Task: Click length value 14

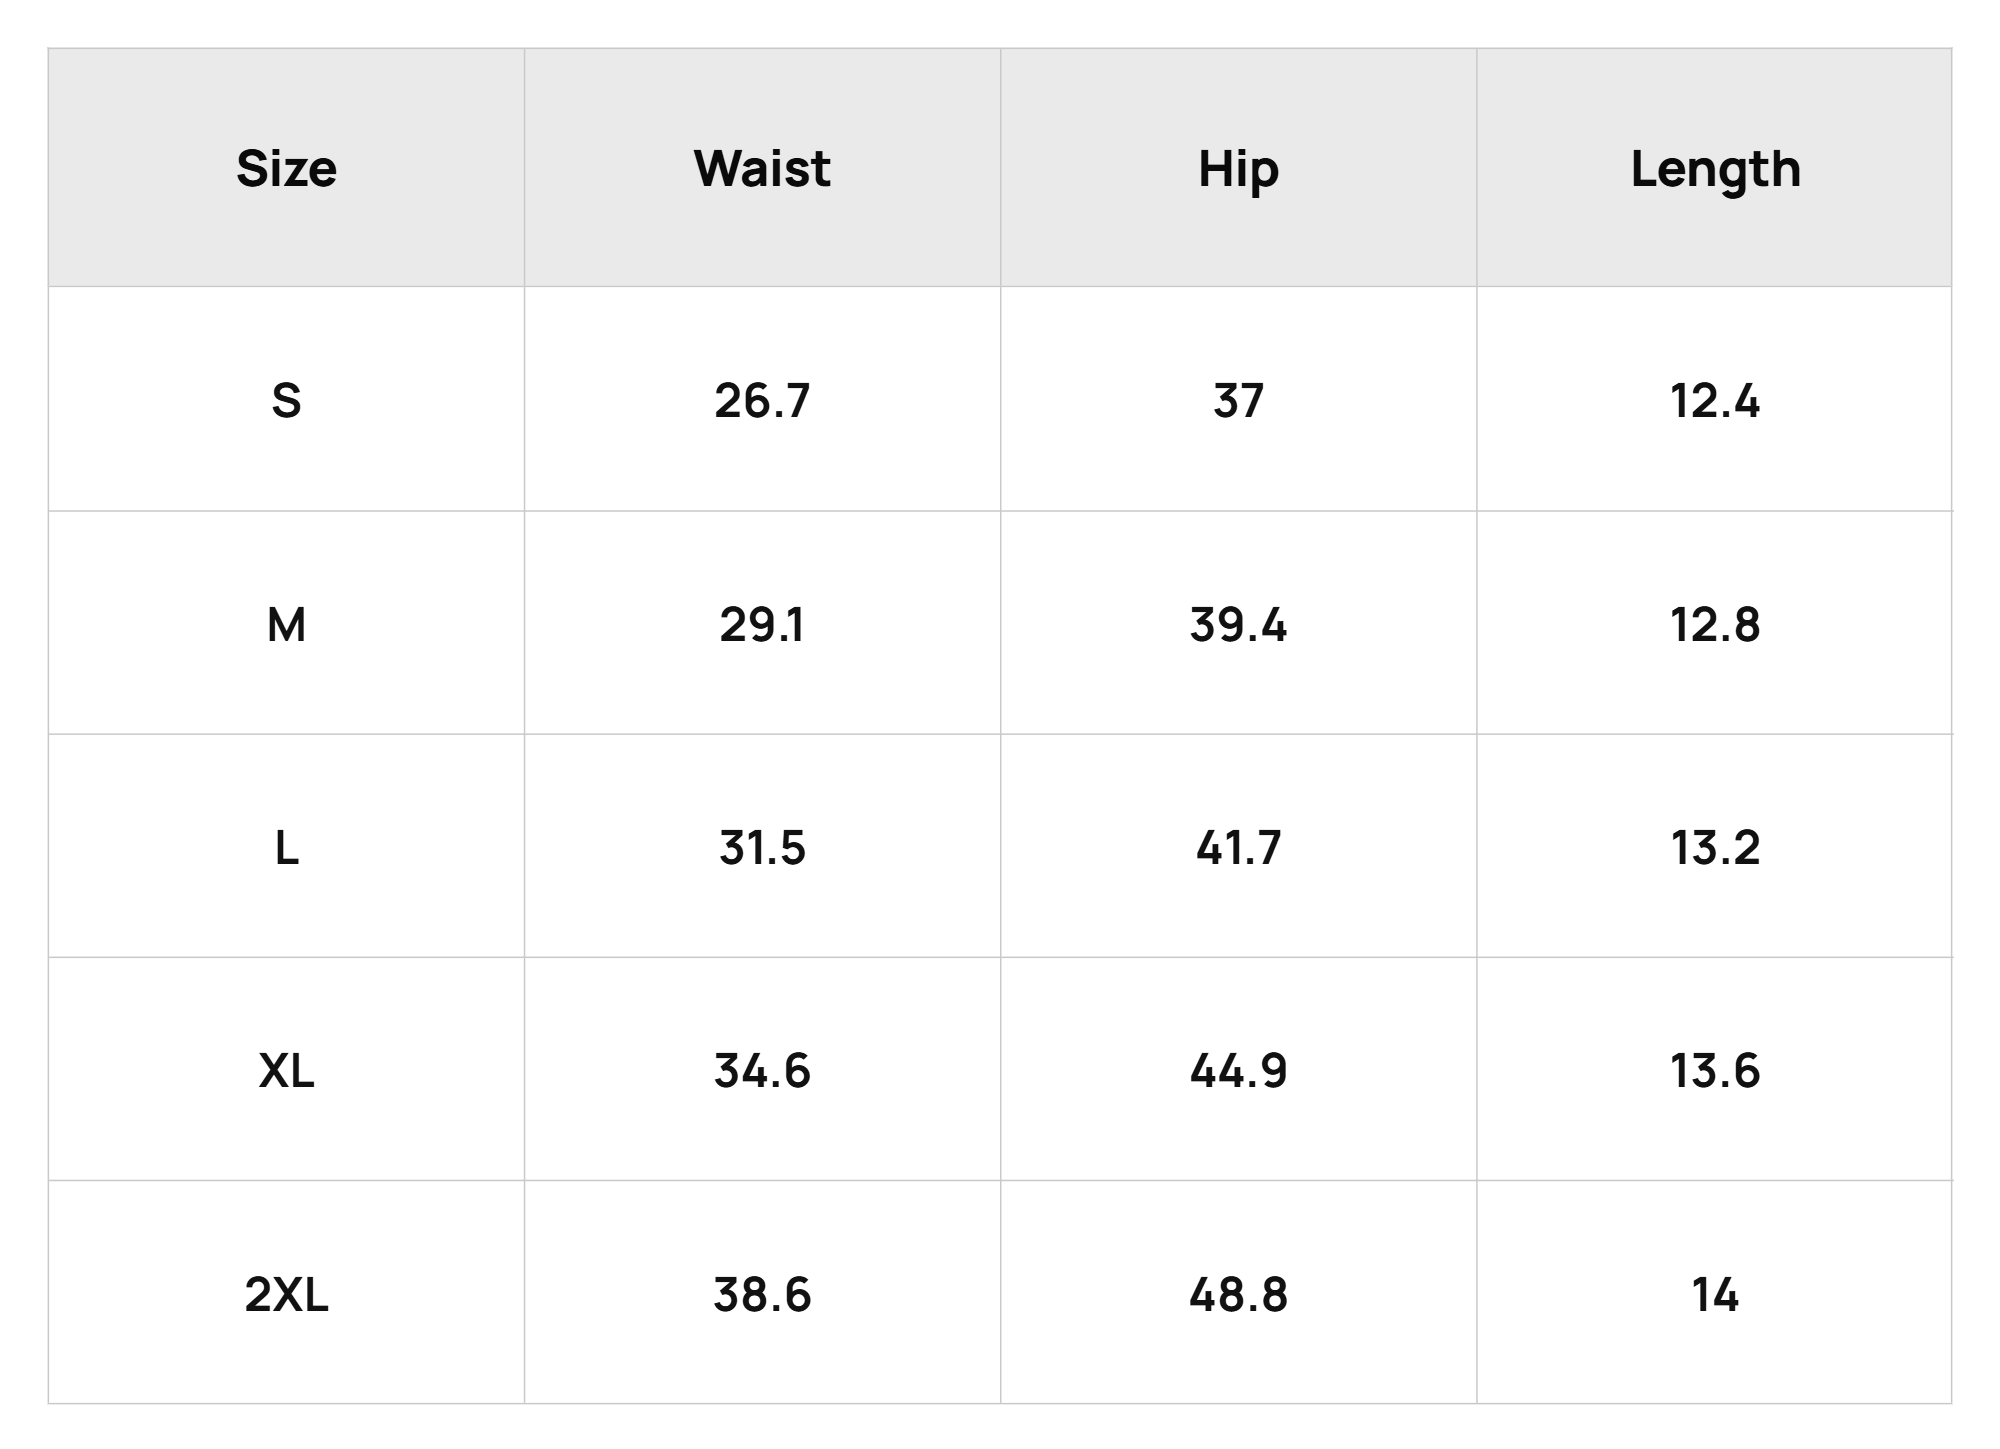Action: coord(1715,1294)
